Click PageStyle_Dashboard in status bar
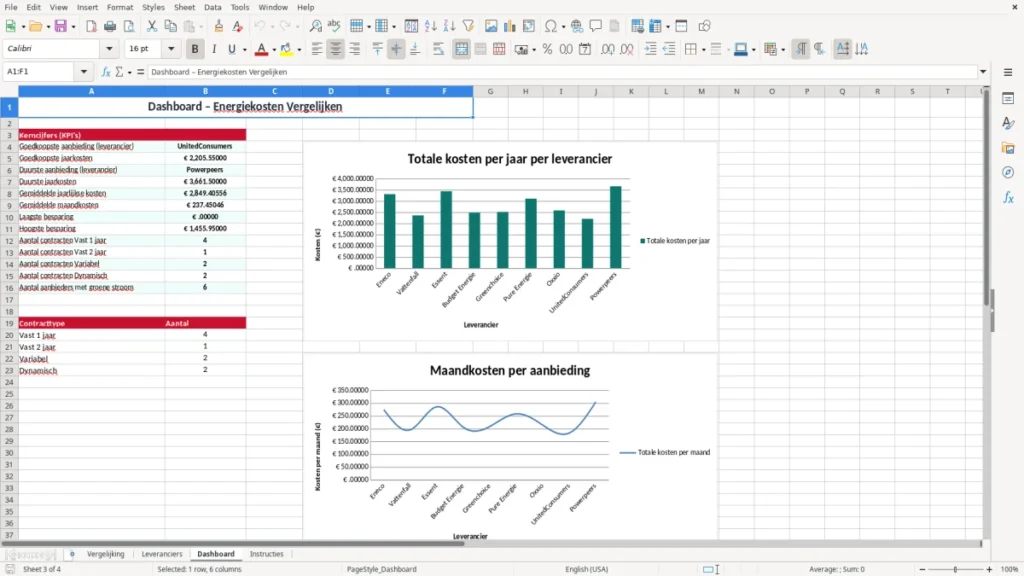This screenshot has height=576, width=1024. click(381, 569)
